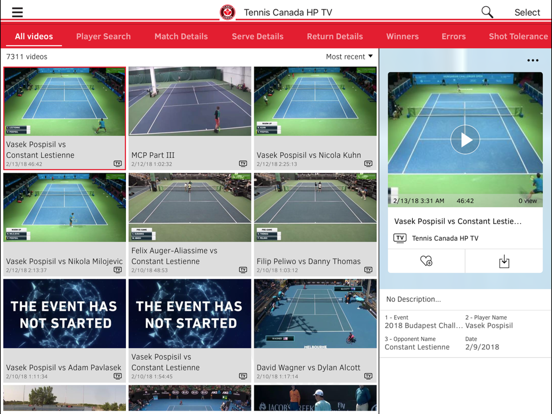Select David Wagner vs Dylan Alcott thumbnail
This screenshot has height=414, width=552.
click(315, 314)
